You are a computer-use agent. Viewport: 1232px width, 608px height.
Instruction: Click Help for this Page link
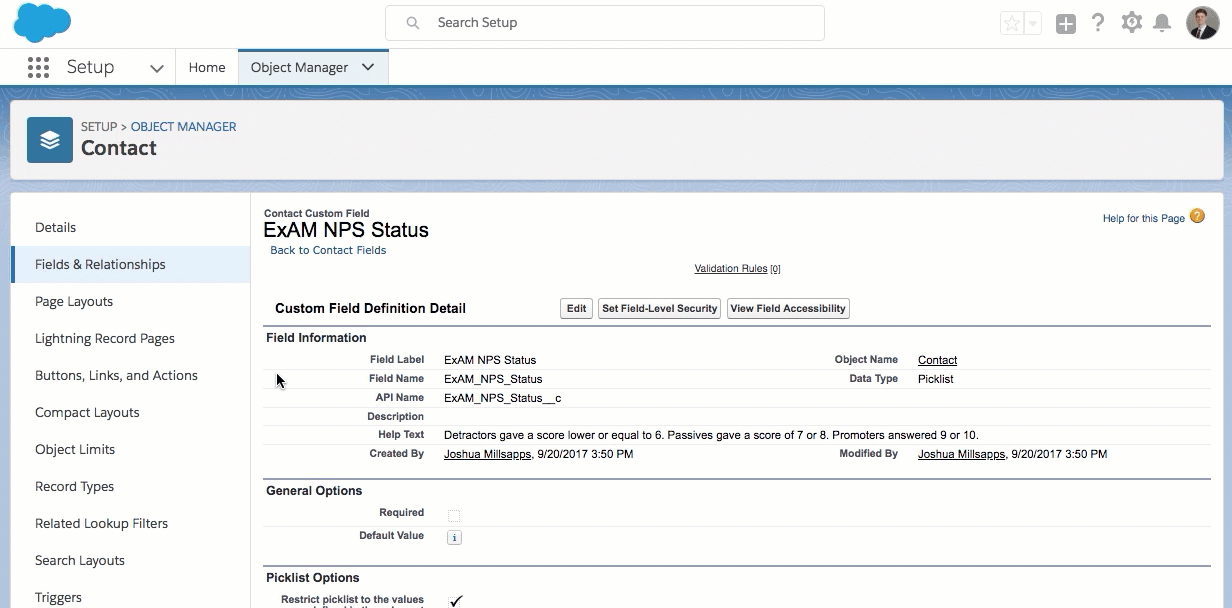click(1144, 218)
